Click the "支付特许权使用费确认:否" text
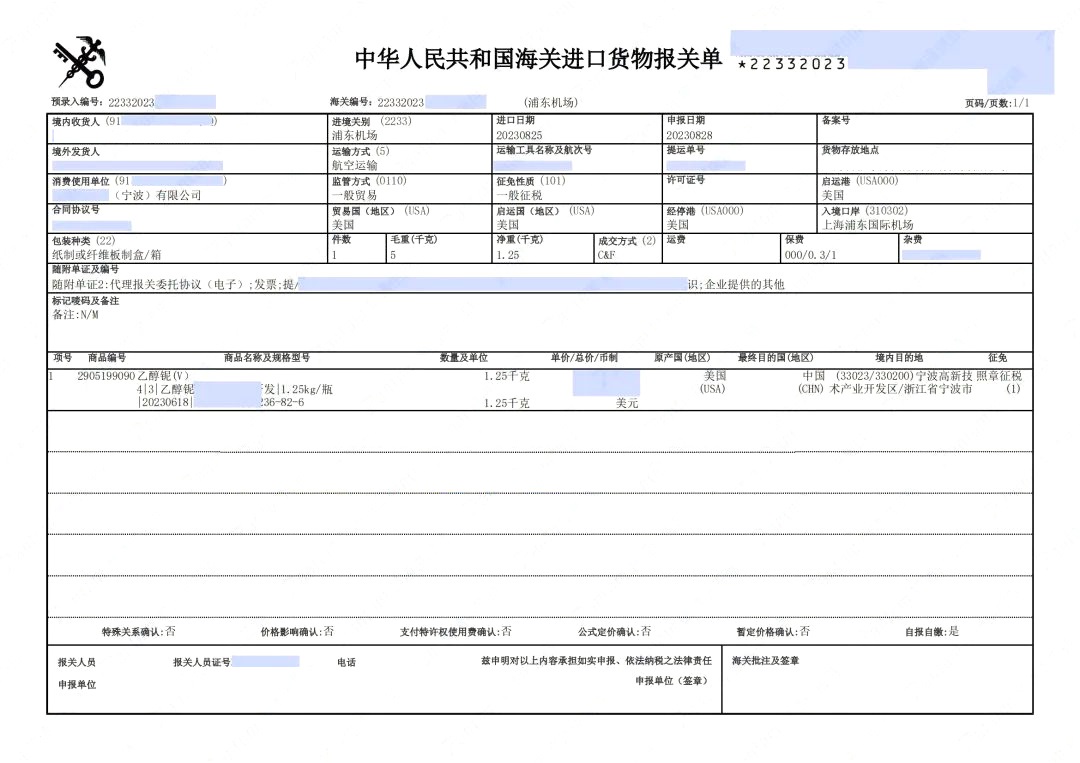The height and width of the screenshot is (763, 1080). click(456, 631)
